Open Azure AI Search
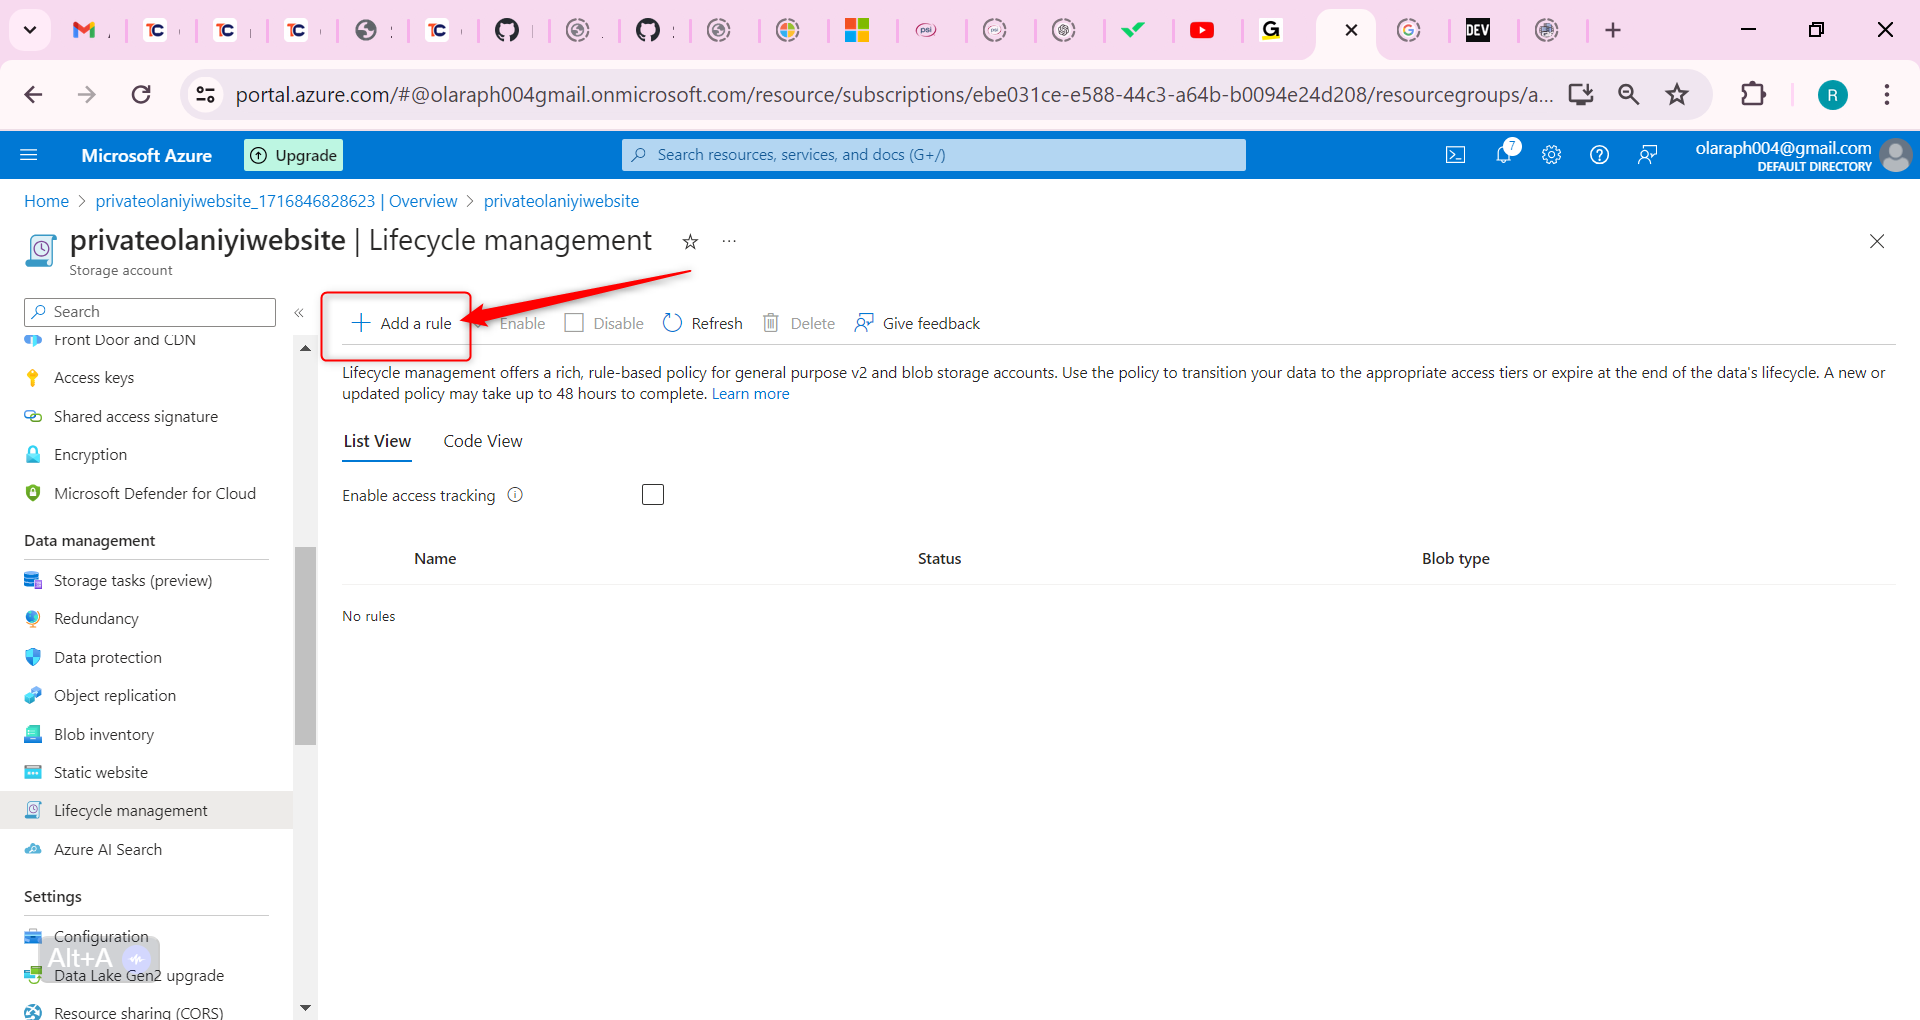Viewport: 1920px width, 1020px height. 108,850
